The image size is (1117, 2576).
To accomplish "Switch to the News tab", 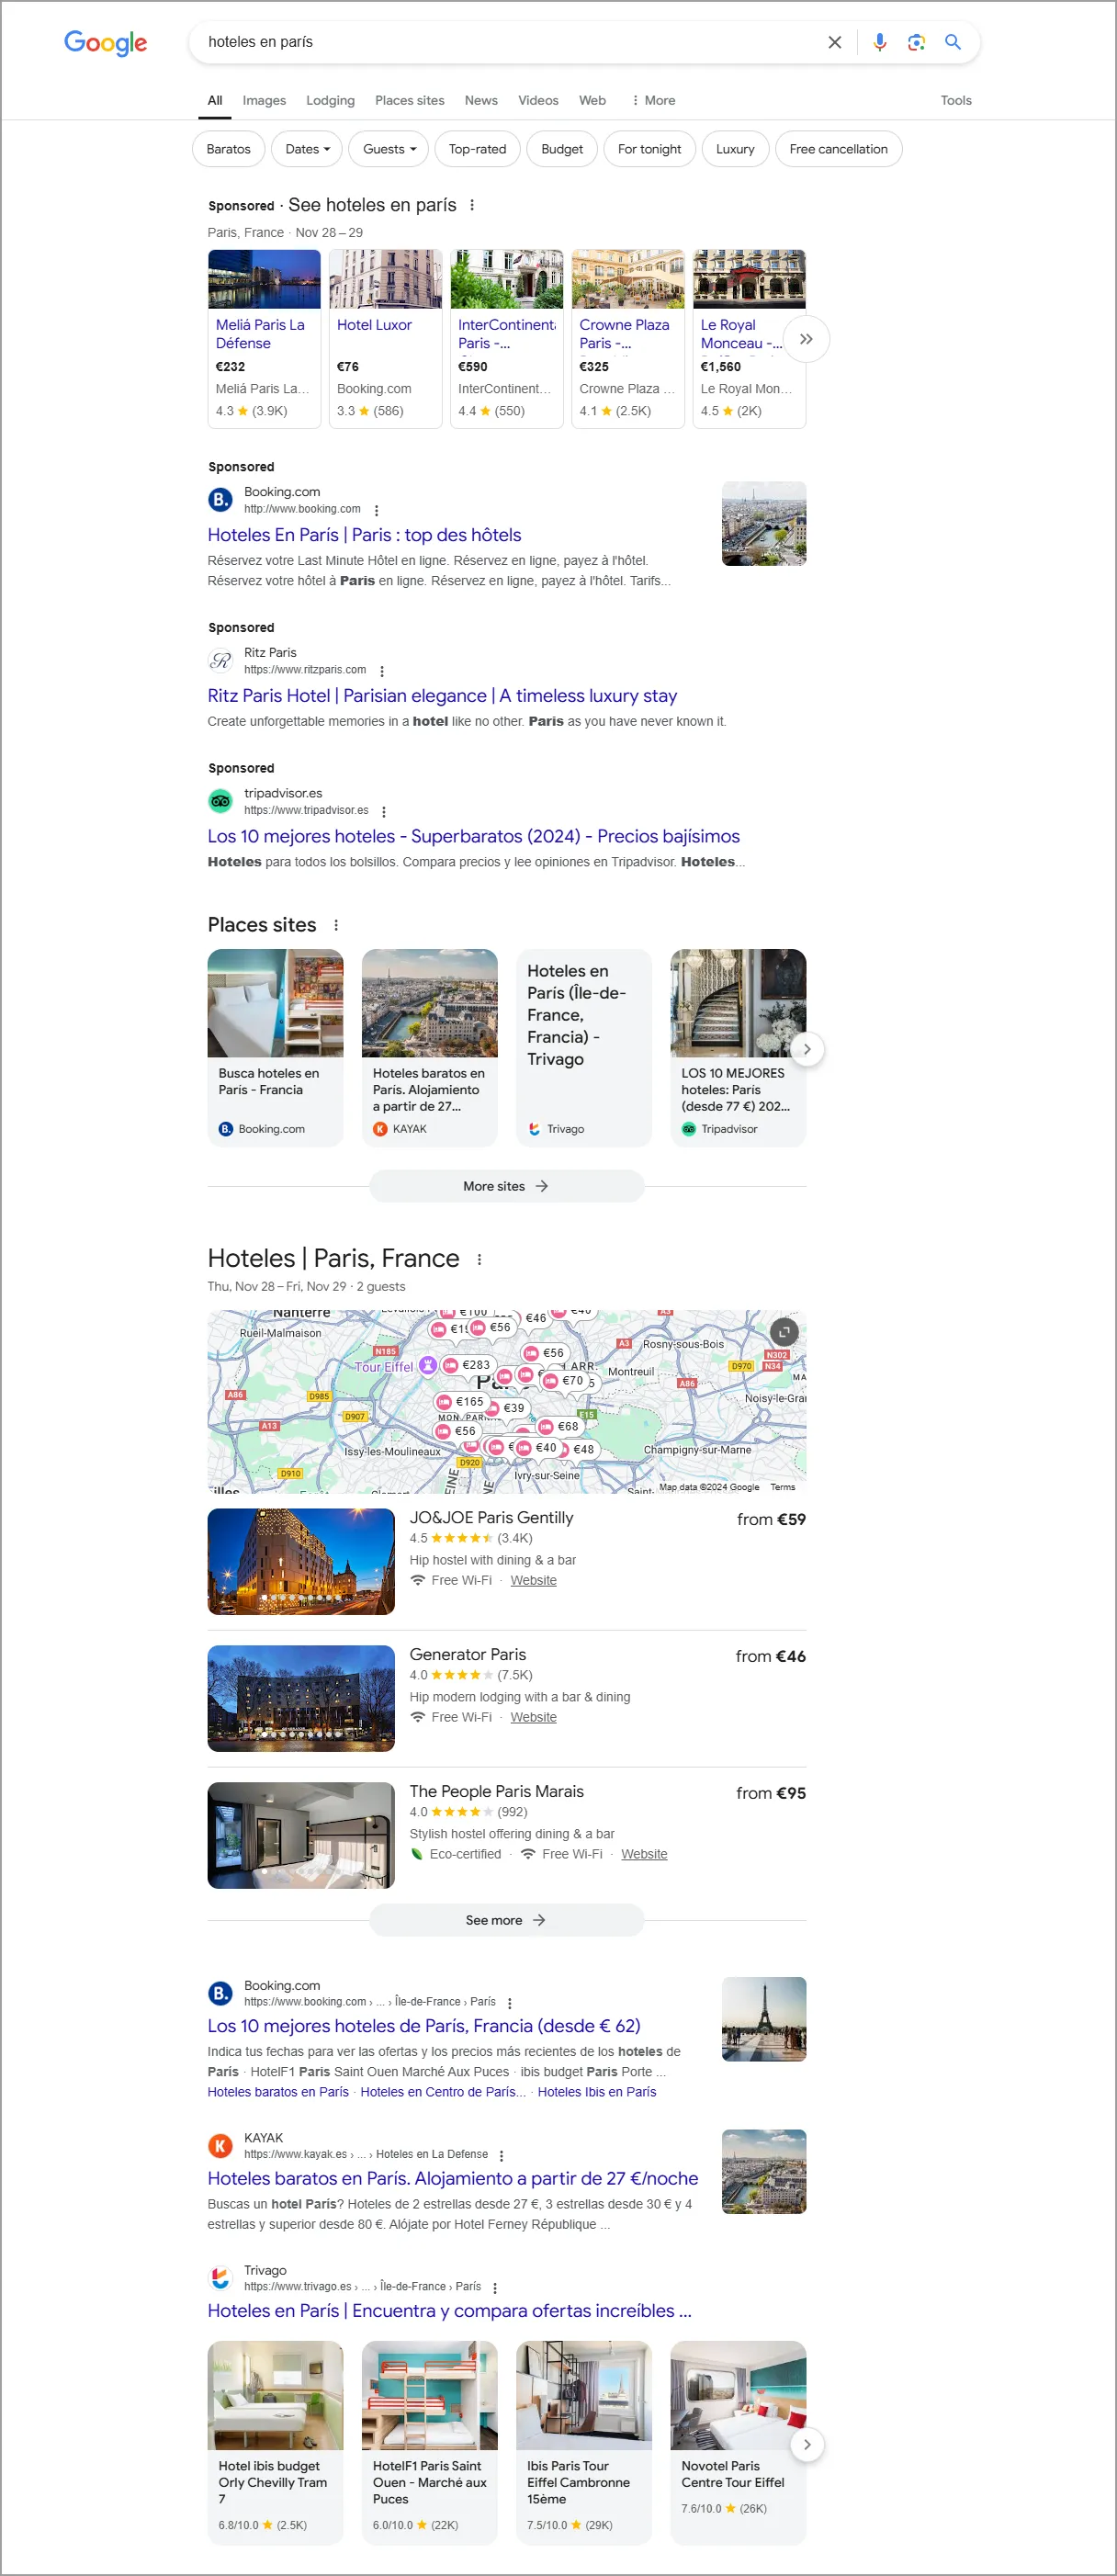I will point(481,100).
